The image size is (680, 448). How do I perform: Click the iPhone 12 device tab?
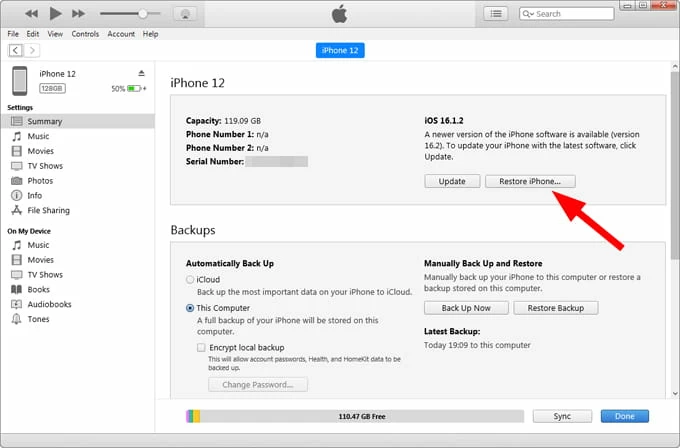[340, 50]
